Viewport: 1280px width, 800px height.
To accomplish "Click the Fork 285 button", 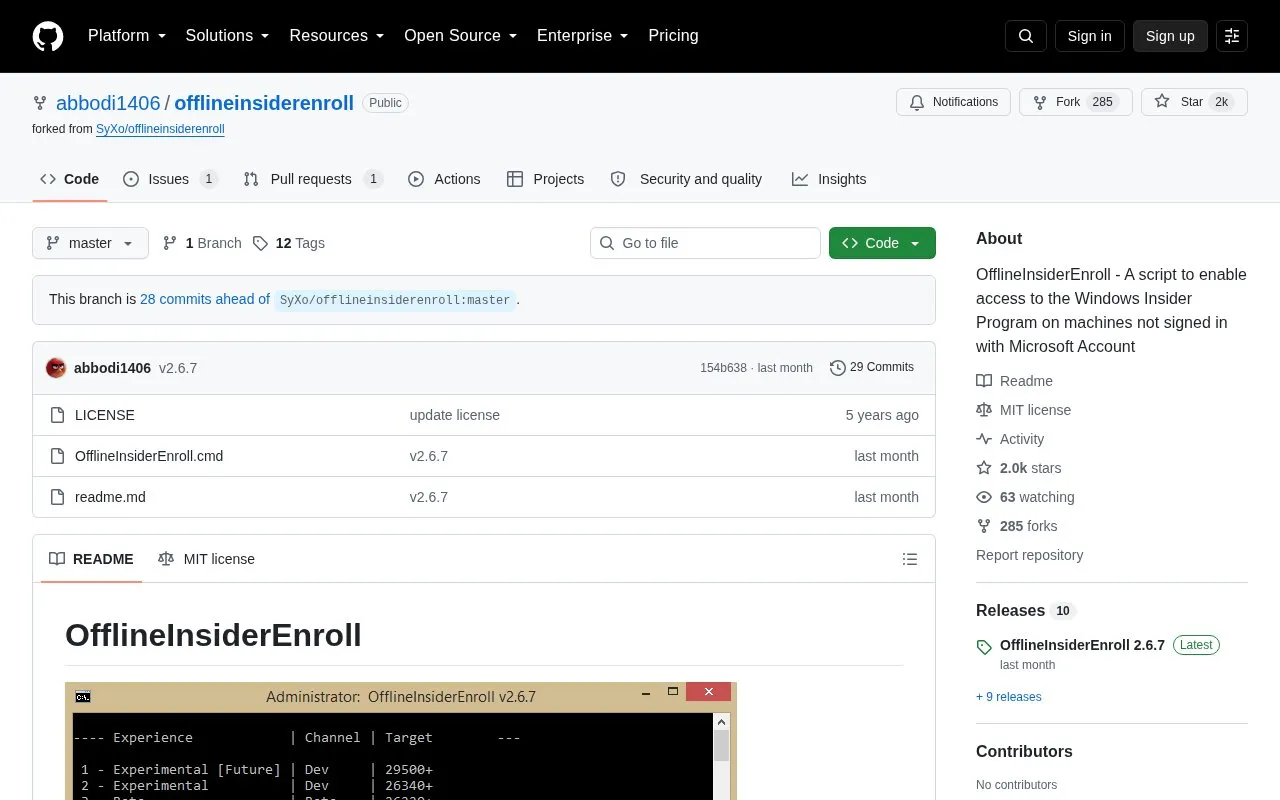I will click(1075, 102).
